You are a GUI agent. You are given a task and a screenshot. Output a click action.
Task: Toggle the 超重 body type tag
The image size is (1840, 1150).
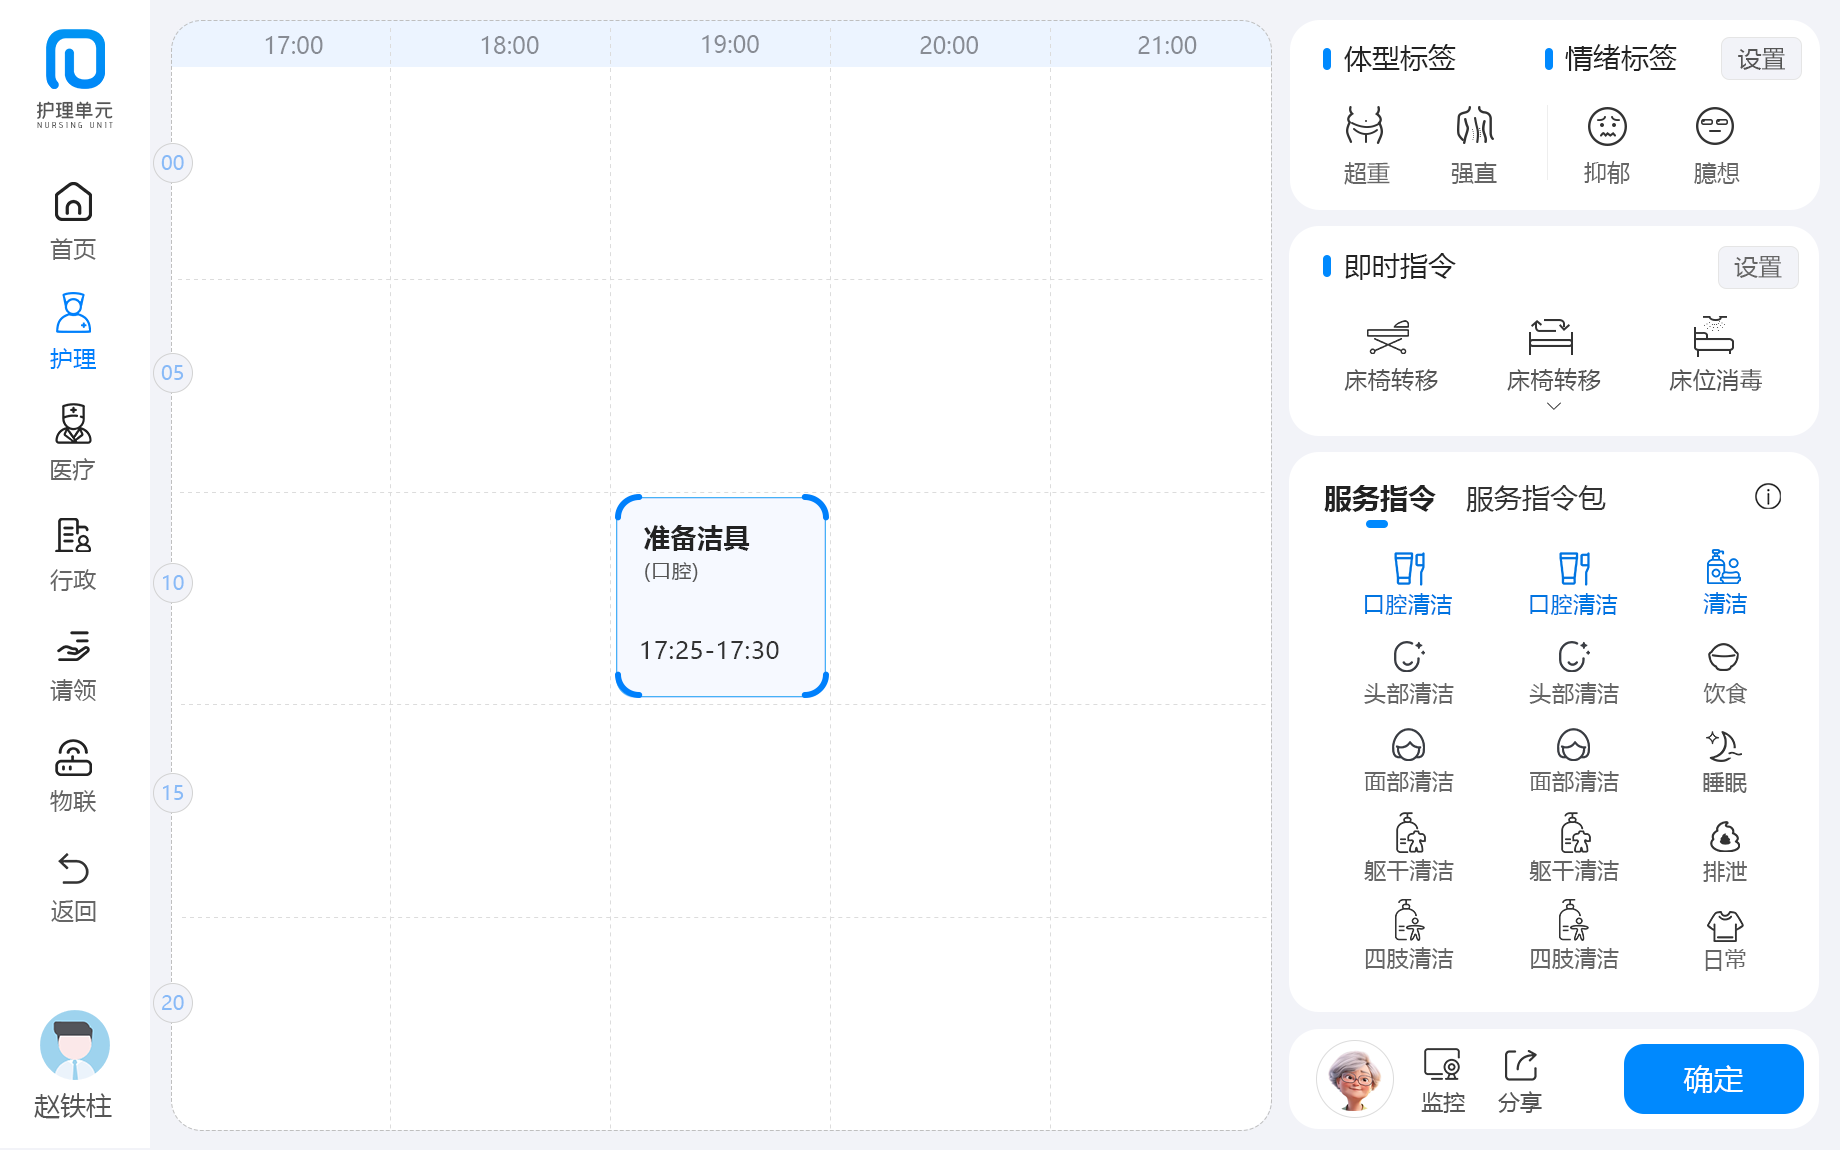pos(1365,146)
